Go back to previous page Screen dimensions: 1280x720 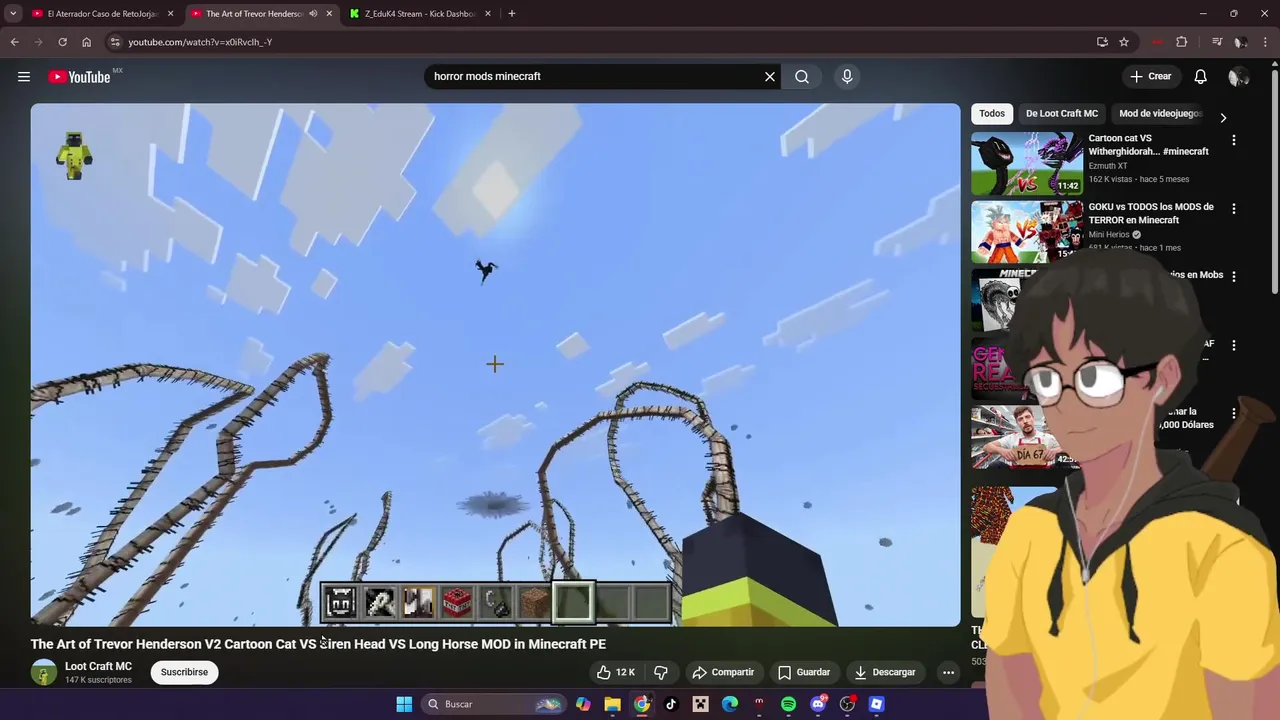[14, 42]
